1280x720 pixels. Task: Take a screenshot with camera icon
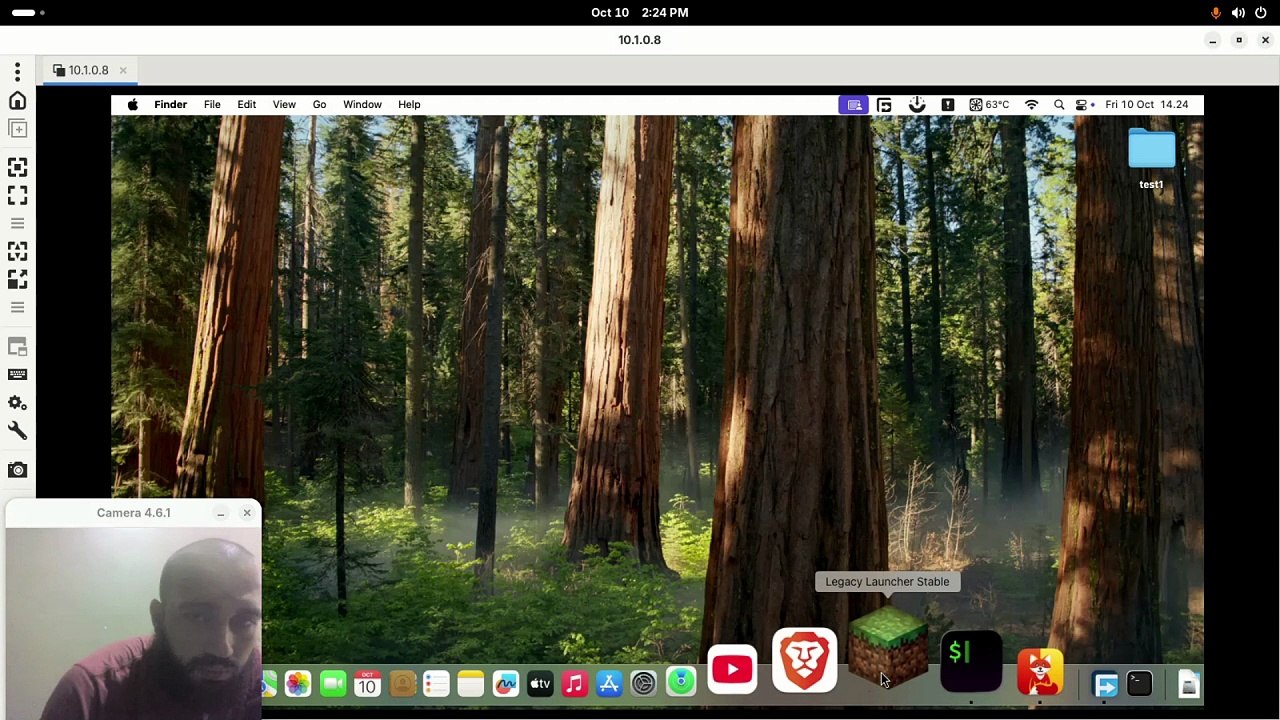tap(17, 469)
